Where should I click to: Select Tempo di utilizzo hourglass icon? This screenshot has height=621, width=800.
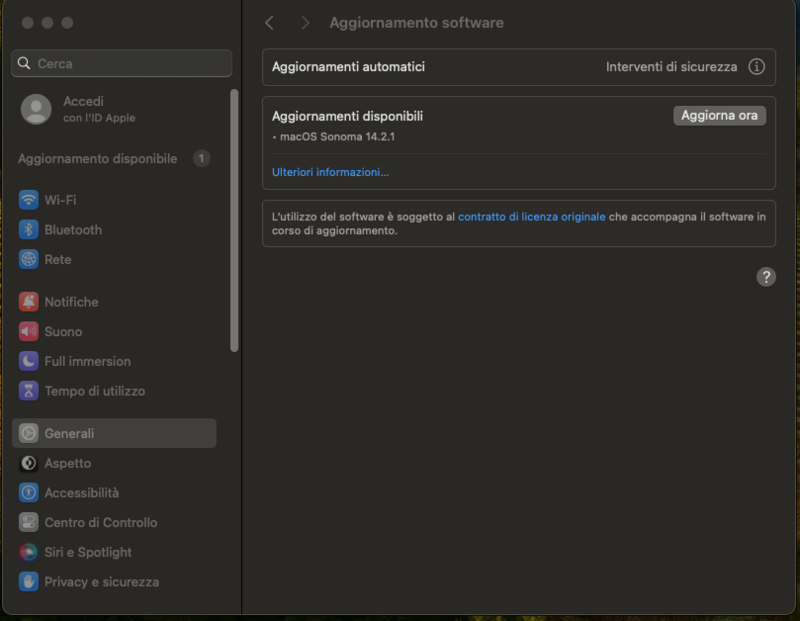(x=29, y=392)
